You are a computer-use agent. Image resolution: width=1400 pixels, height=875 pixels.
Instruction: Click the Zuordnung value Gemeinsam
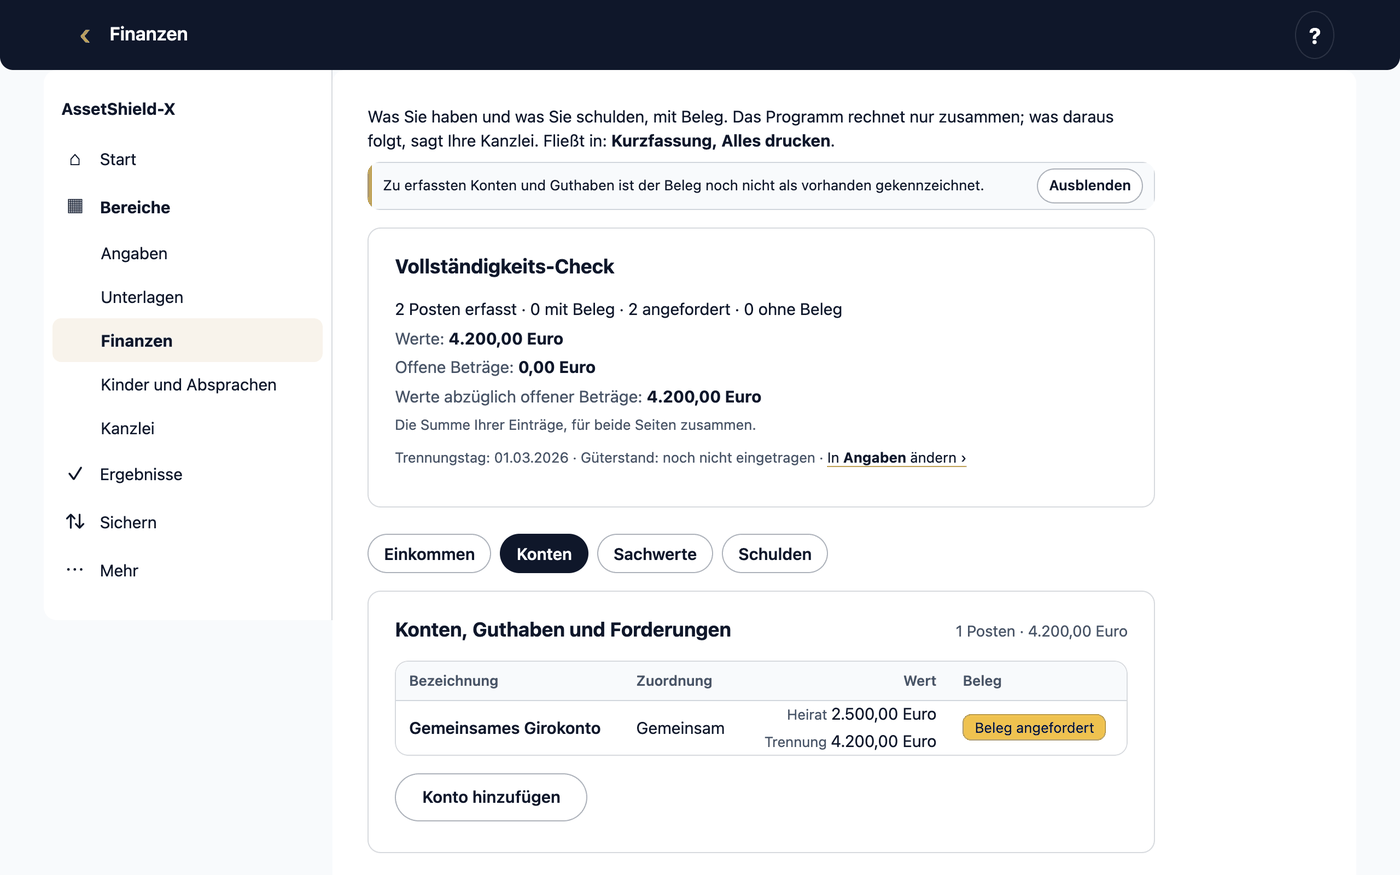click(680, 728)
